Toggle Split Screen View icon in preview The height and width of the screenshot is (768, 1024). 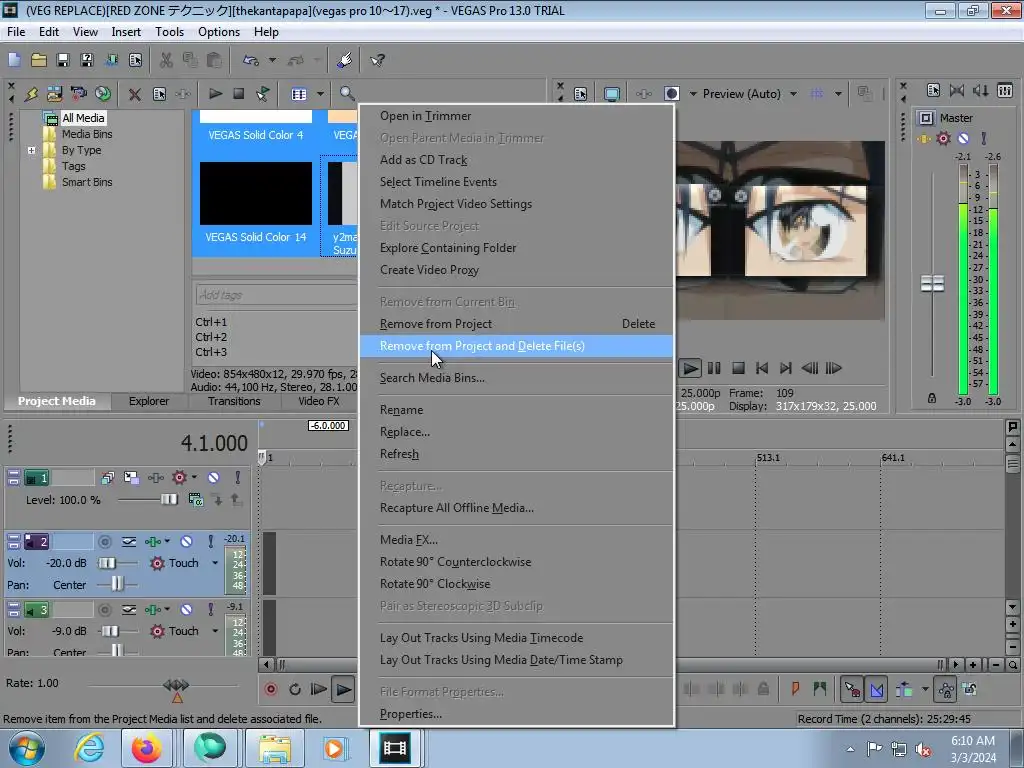tap(671, 94)
